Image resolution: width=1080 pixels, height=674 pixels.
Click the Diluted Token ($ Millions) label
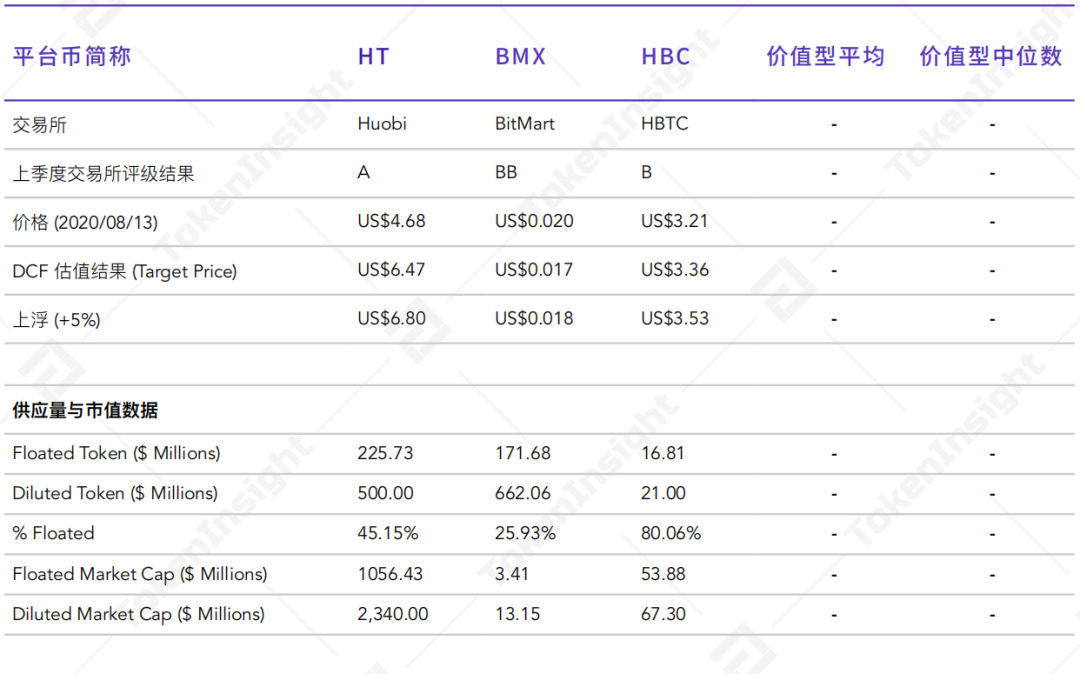click(115, 494)
